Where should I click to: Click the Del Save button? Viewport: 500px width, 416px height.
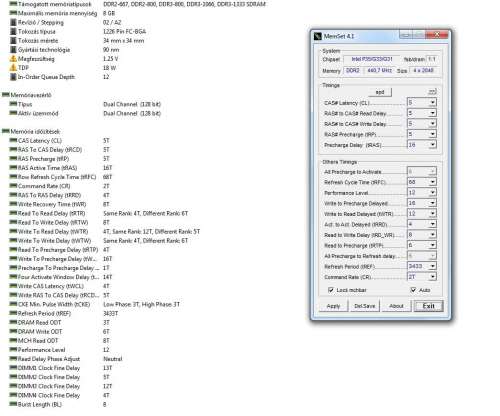pos(365,306)
